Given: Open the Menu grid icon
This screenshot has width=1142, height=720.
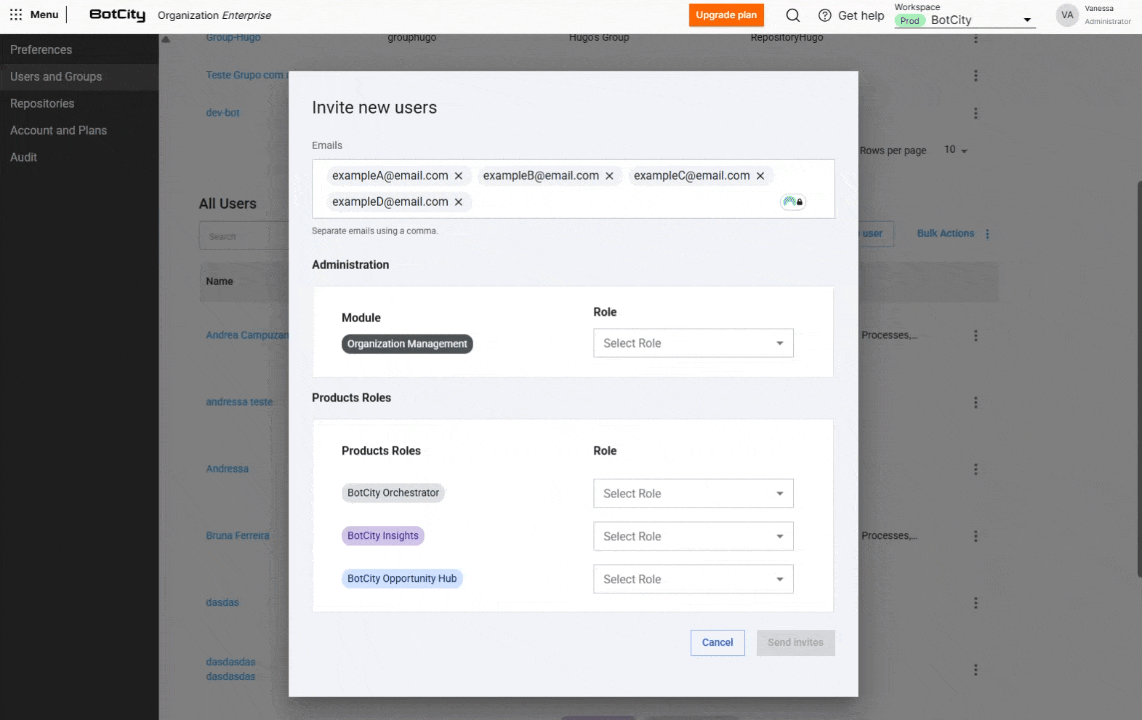Looking at the screenshot, I should pyautogui.click(x=16, y=15).
